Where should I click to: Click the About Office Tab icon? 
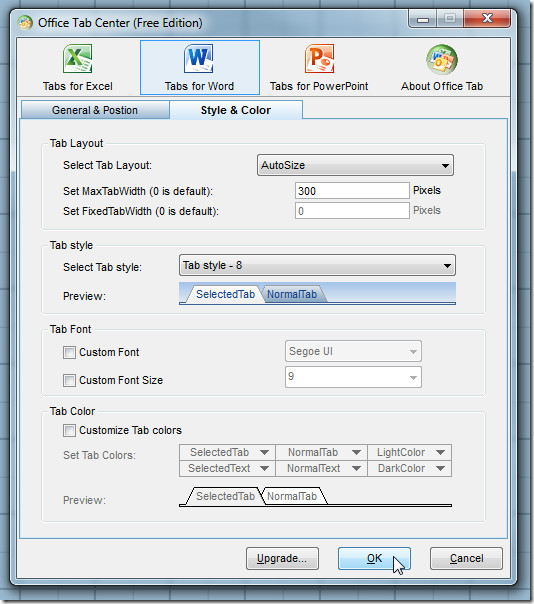(442, 59)
